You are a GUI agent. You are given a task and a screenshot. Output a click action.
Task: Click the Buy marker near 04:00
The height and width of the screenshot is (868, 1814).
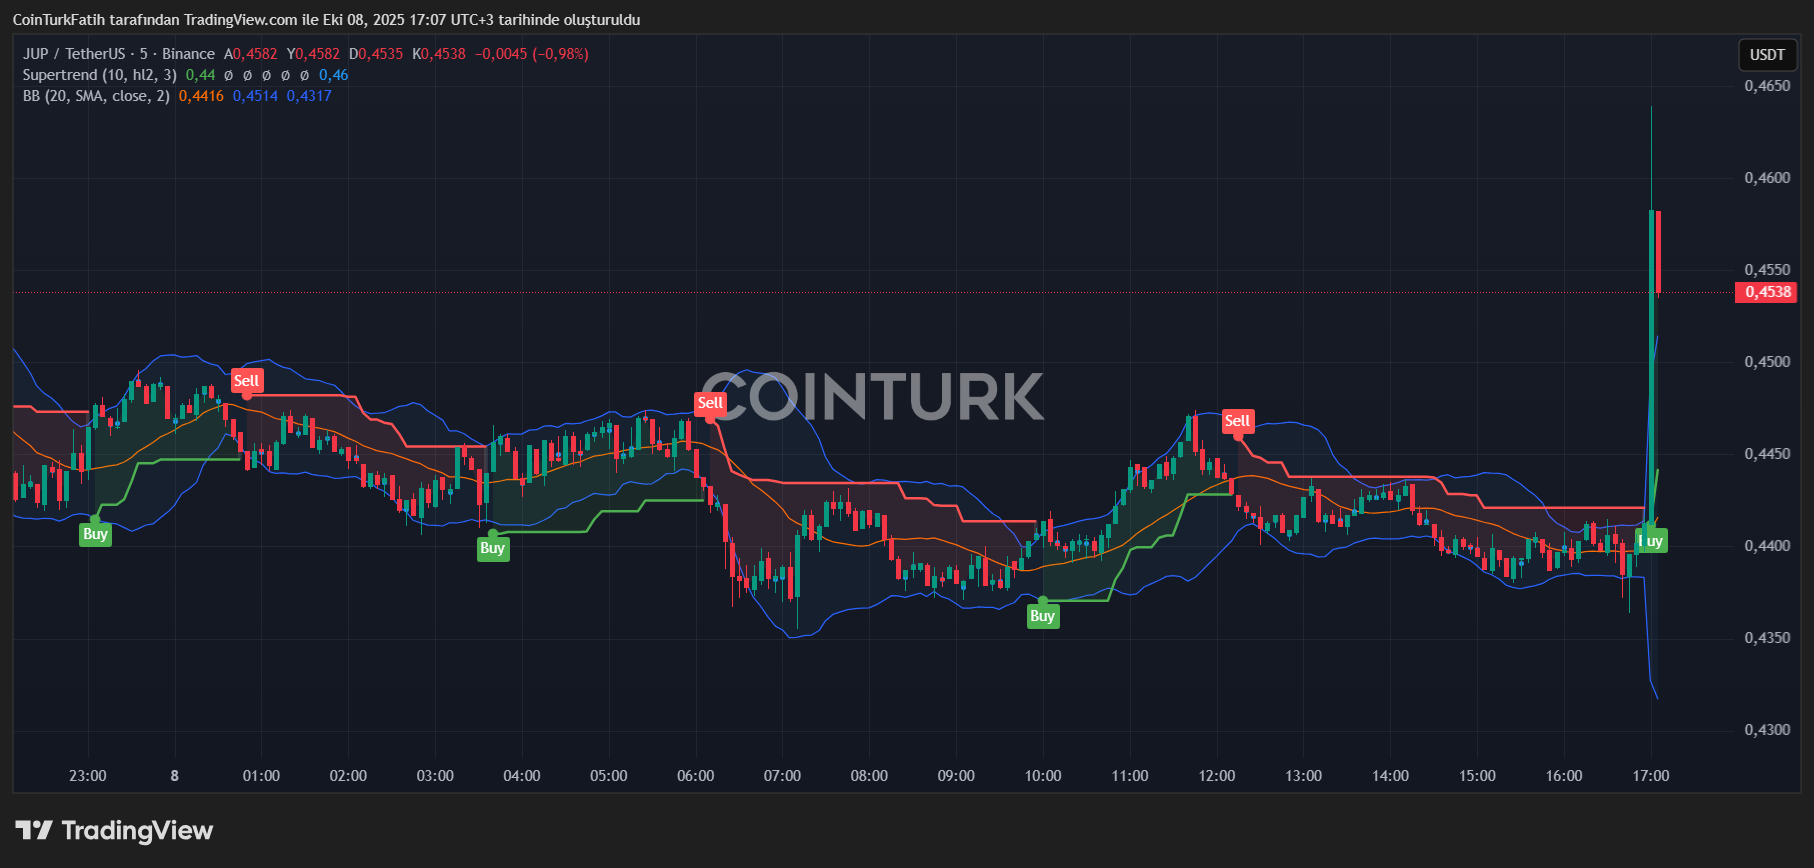(492, 548)
